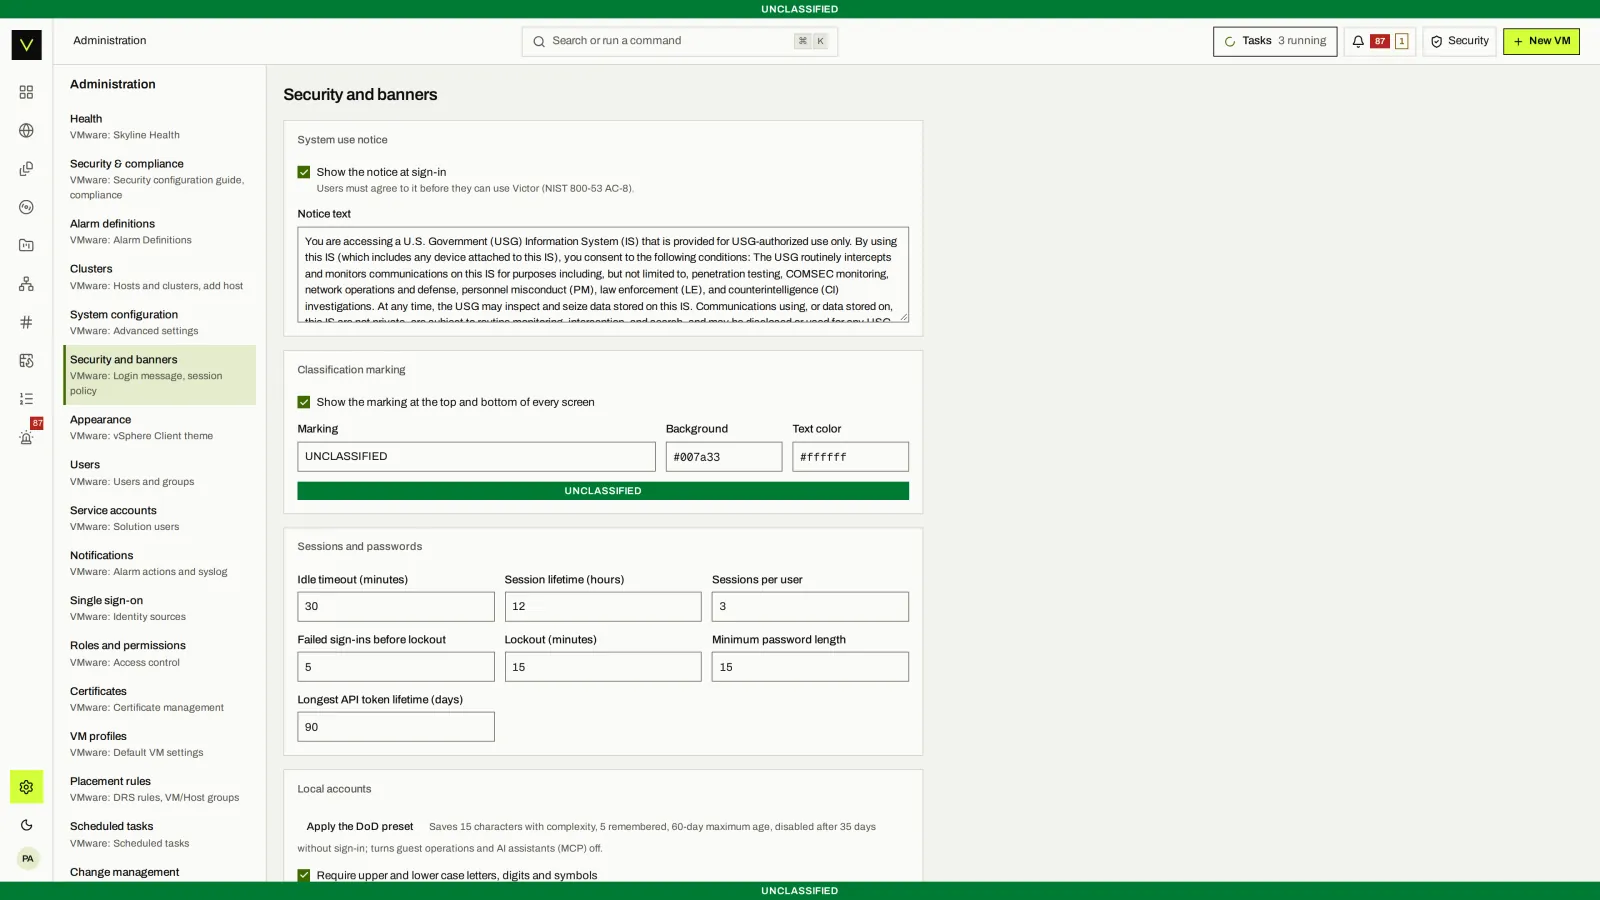The height and width of the screenshot is (900, 1600).
Task: Open Roles and permissions section
Action: tap(159, 653)
